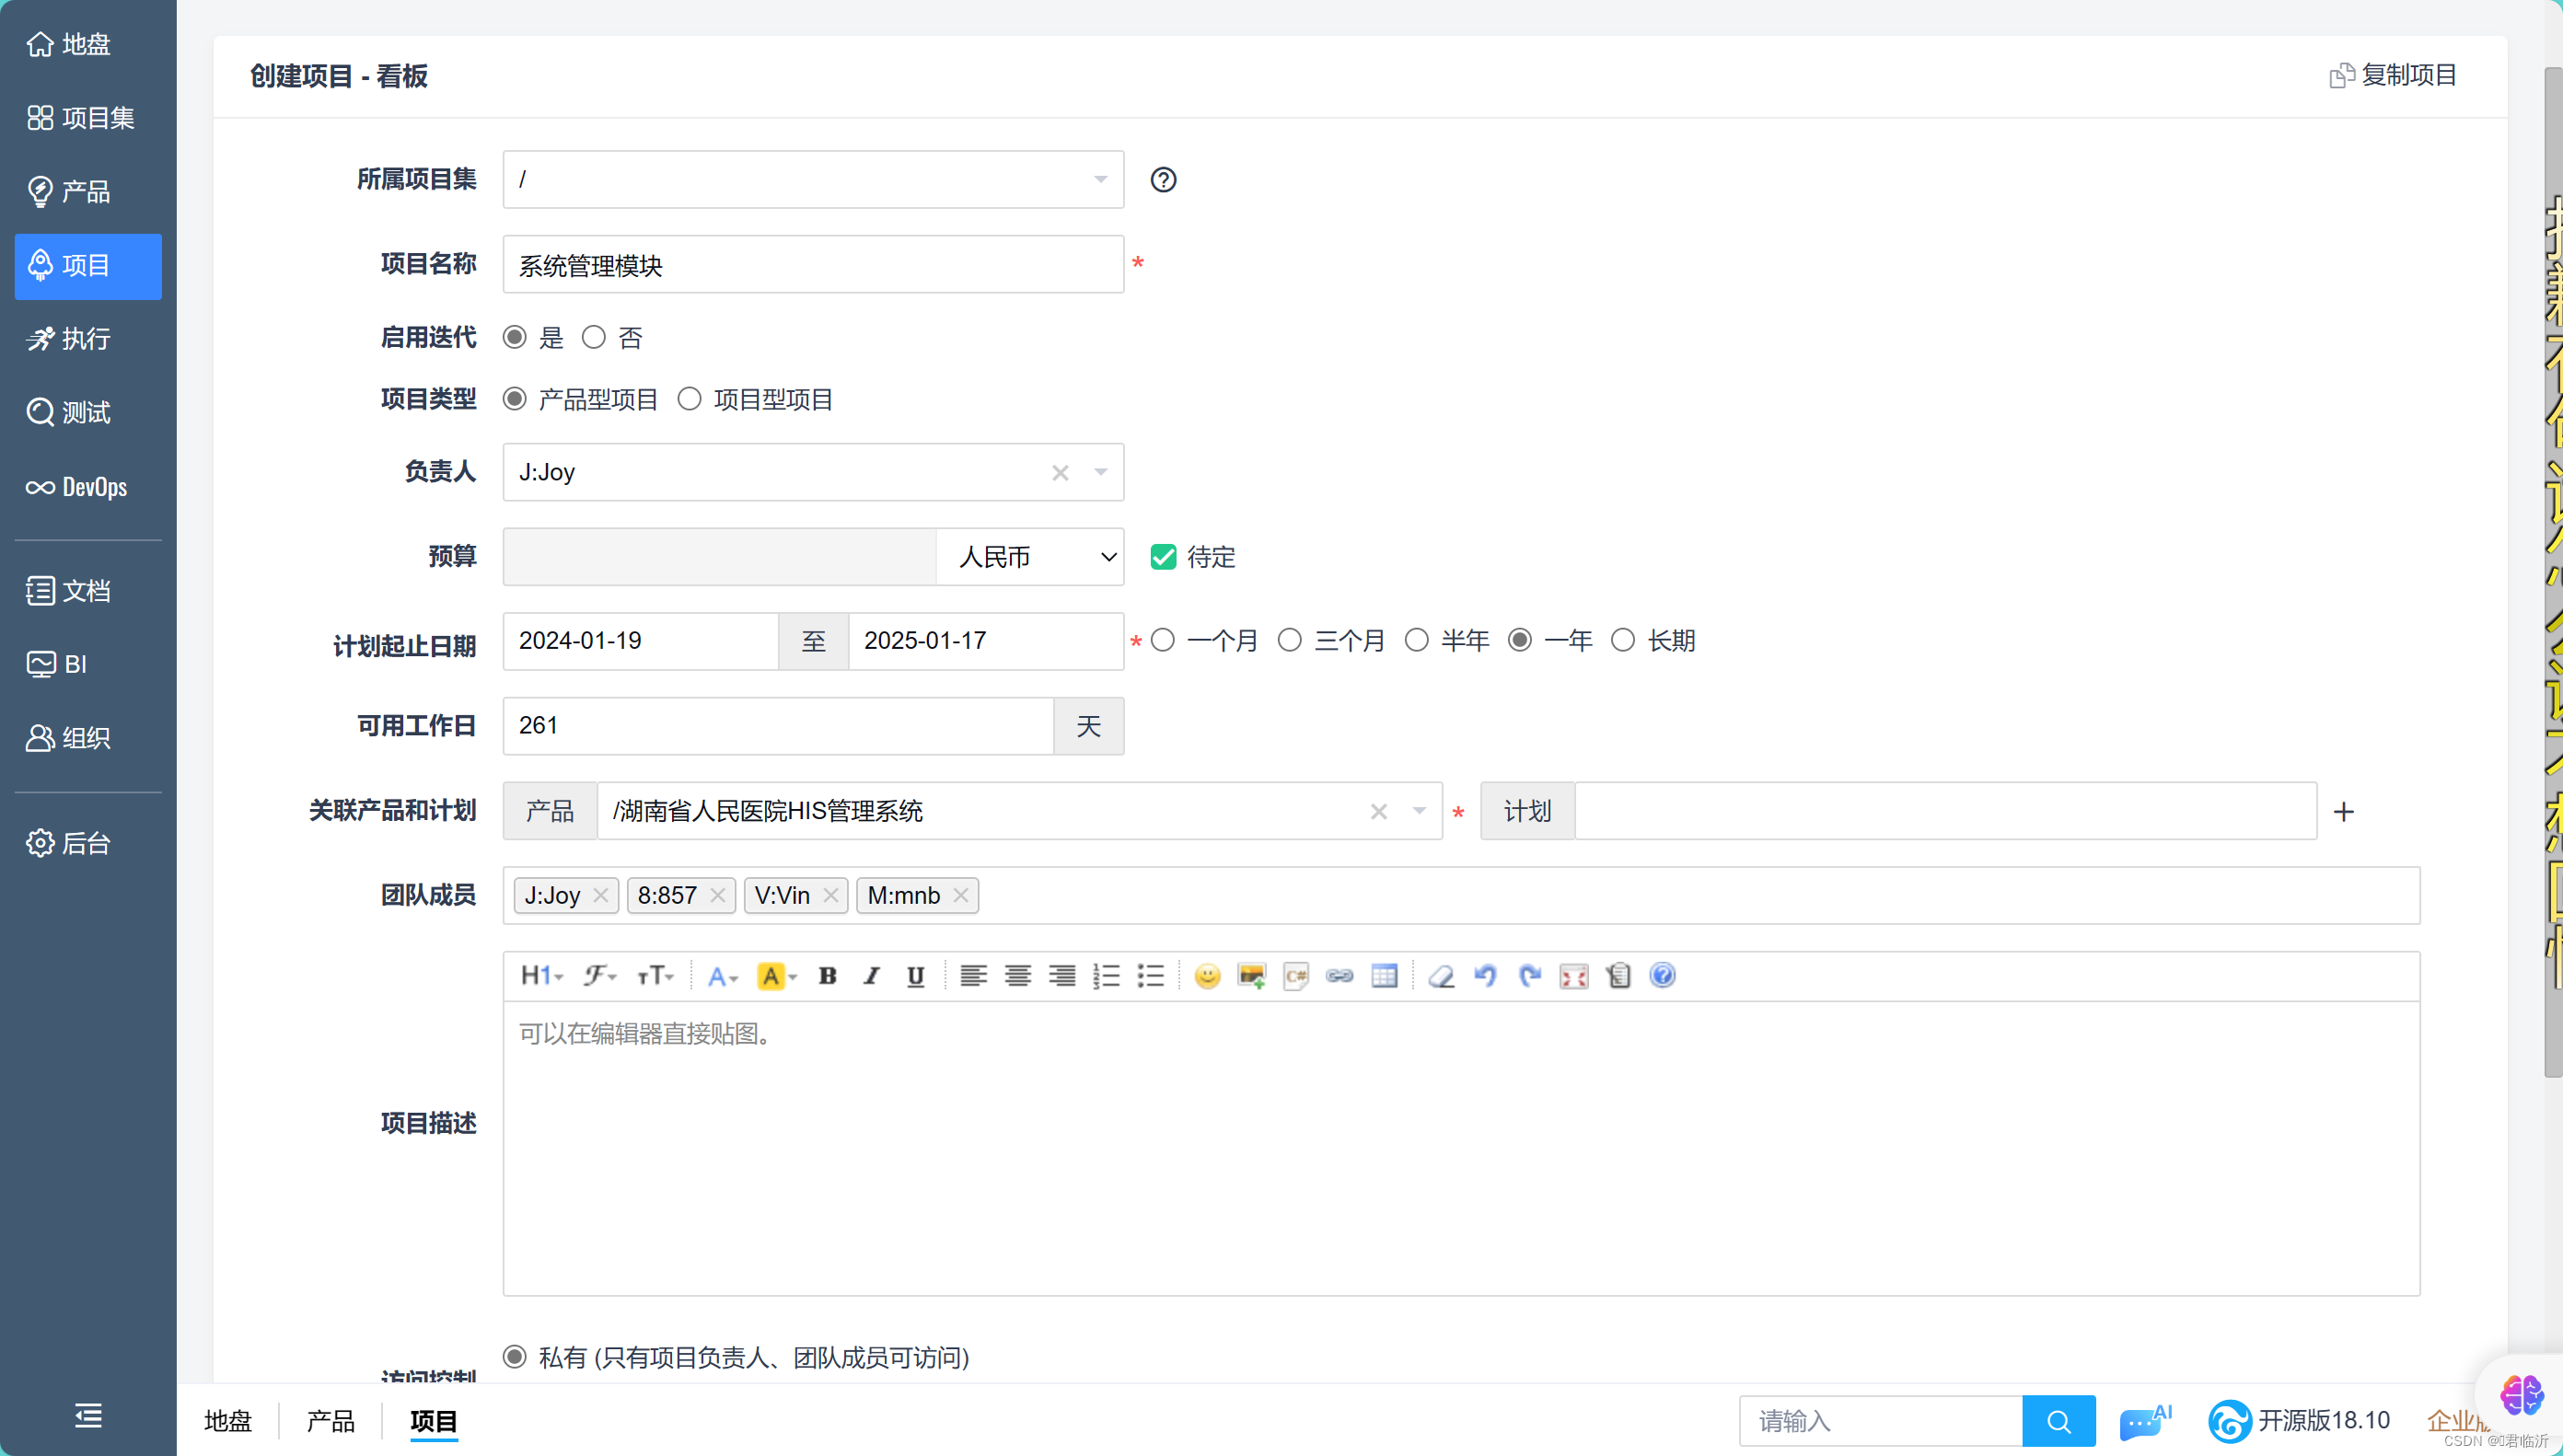Screen dimensions: 2563x1456
Task: Open text highlight color picker
Action: pos(776,976)
